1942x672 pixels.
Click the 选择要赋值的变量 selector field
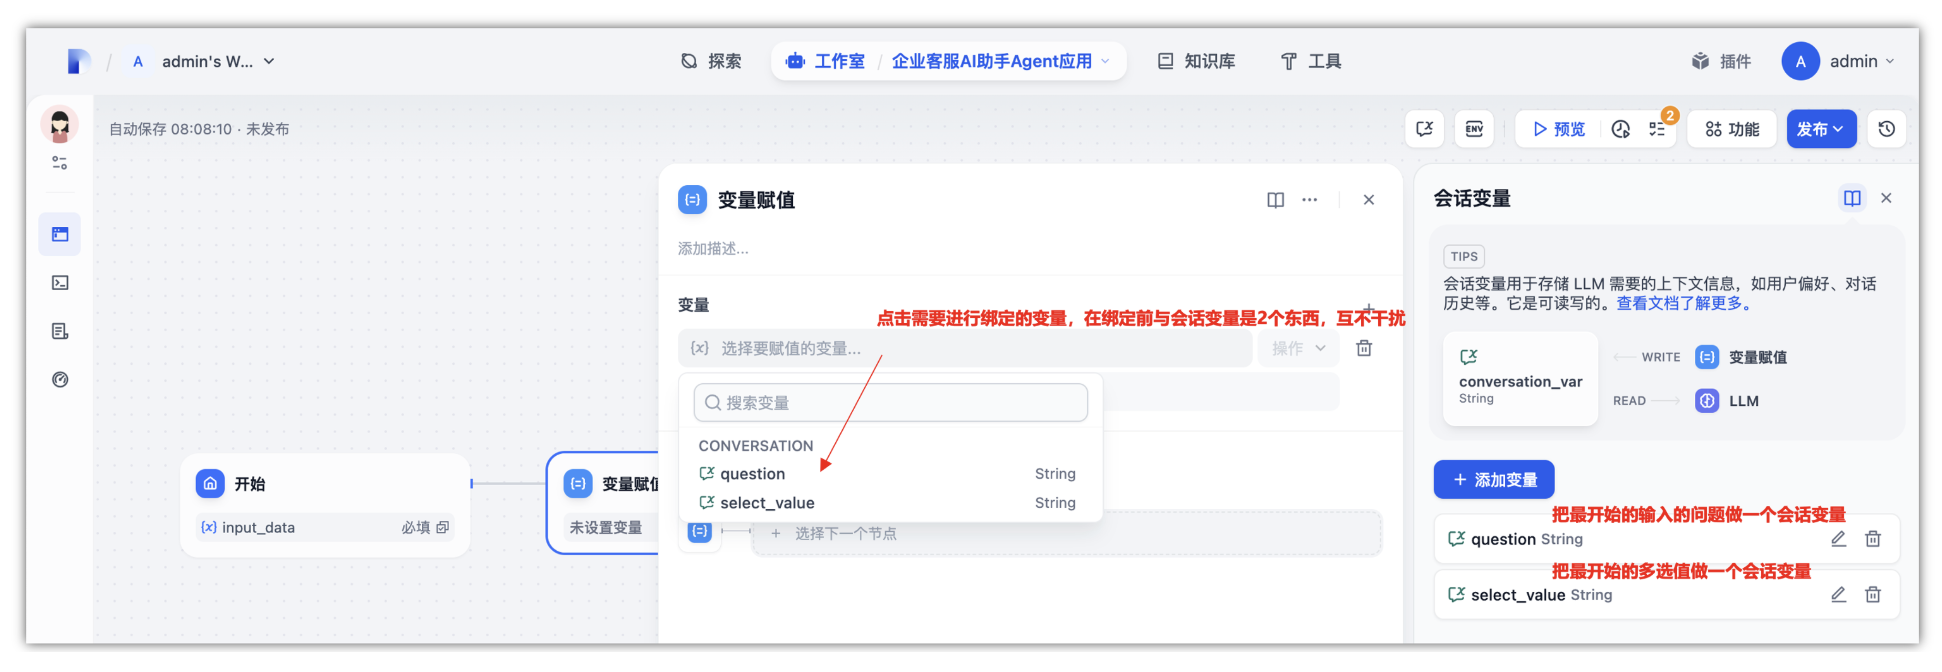[965, 348]
